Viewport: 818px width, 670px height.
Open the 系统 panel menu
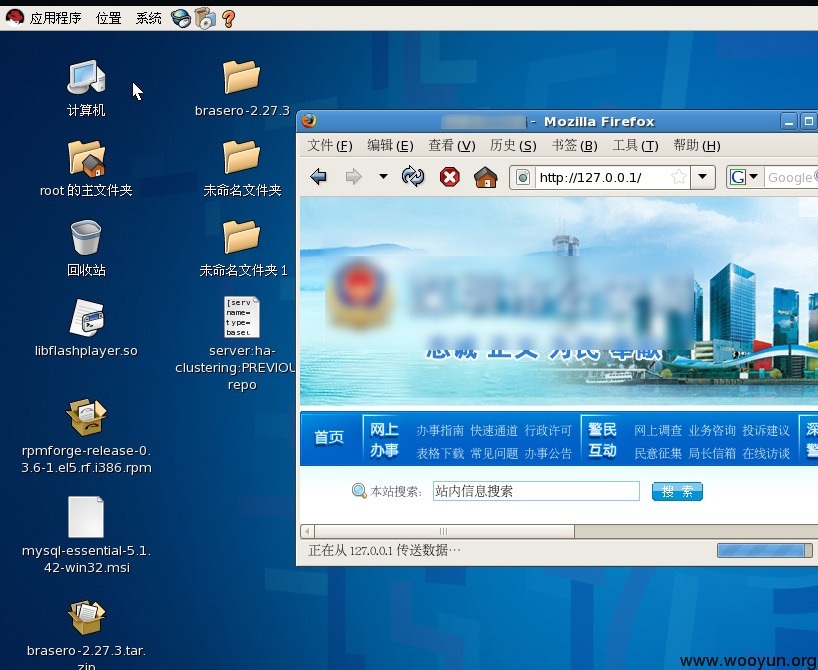coord(149,18)
